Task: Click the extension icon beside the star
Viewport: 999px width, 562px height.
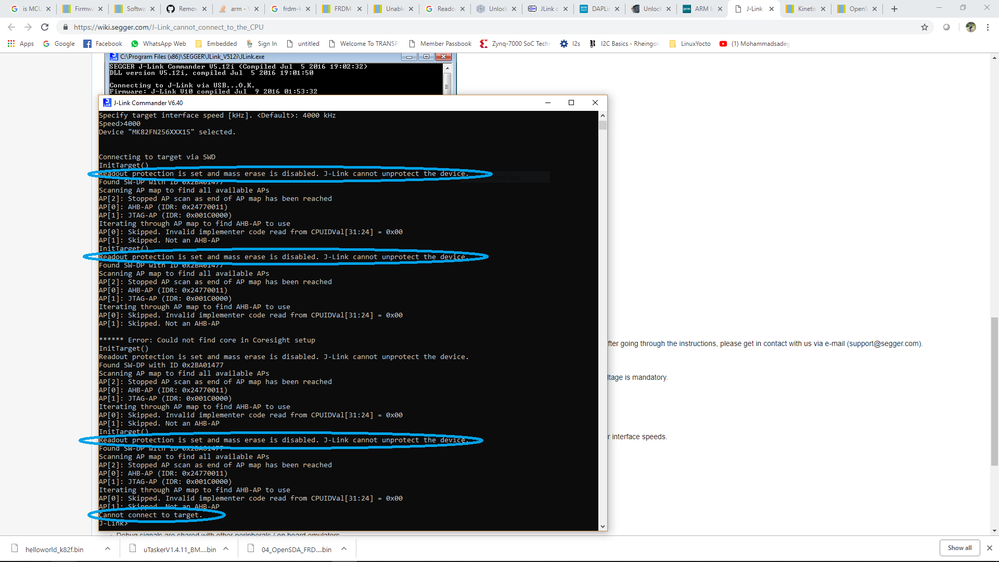Action: [947, 27]
